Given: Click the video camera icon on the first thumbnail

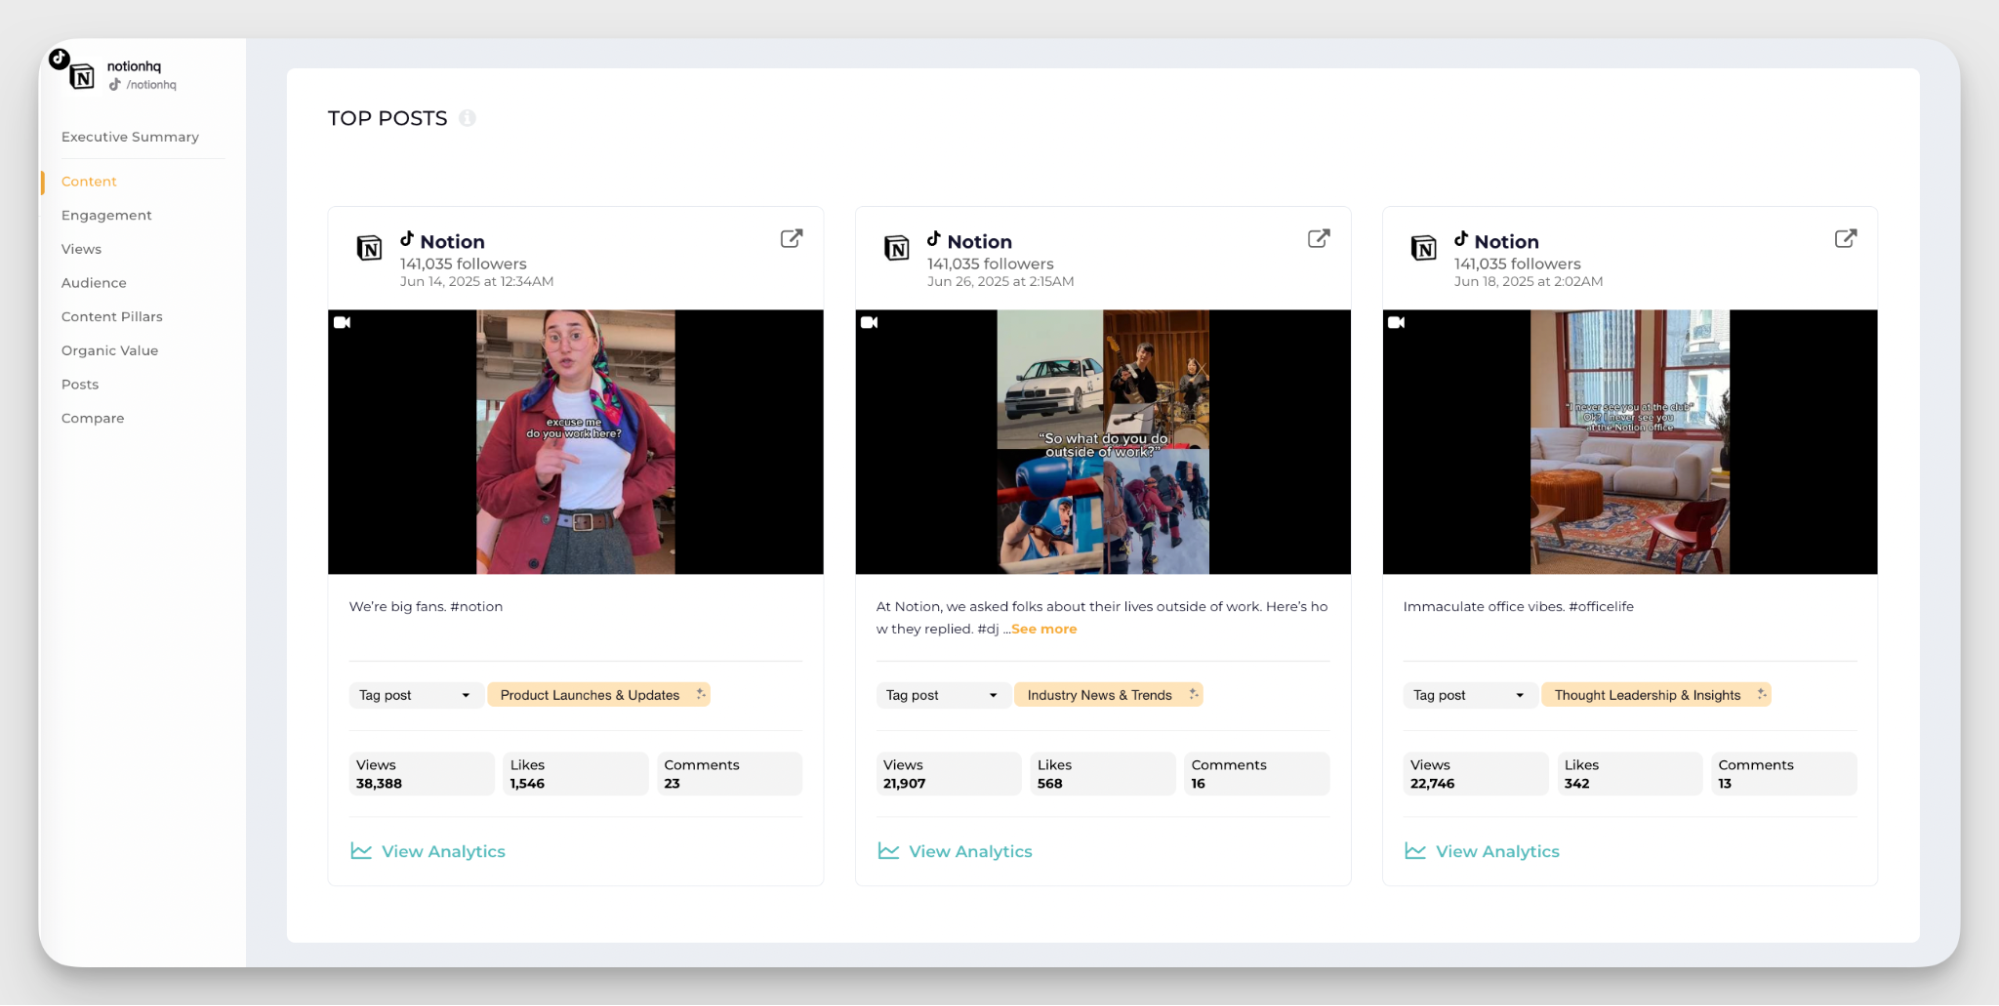Looking at the screenshot, I should pyautogui.click(x=342, y=323).
